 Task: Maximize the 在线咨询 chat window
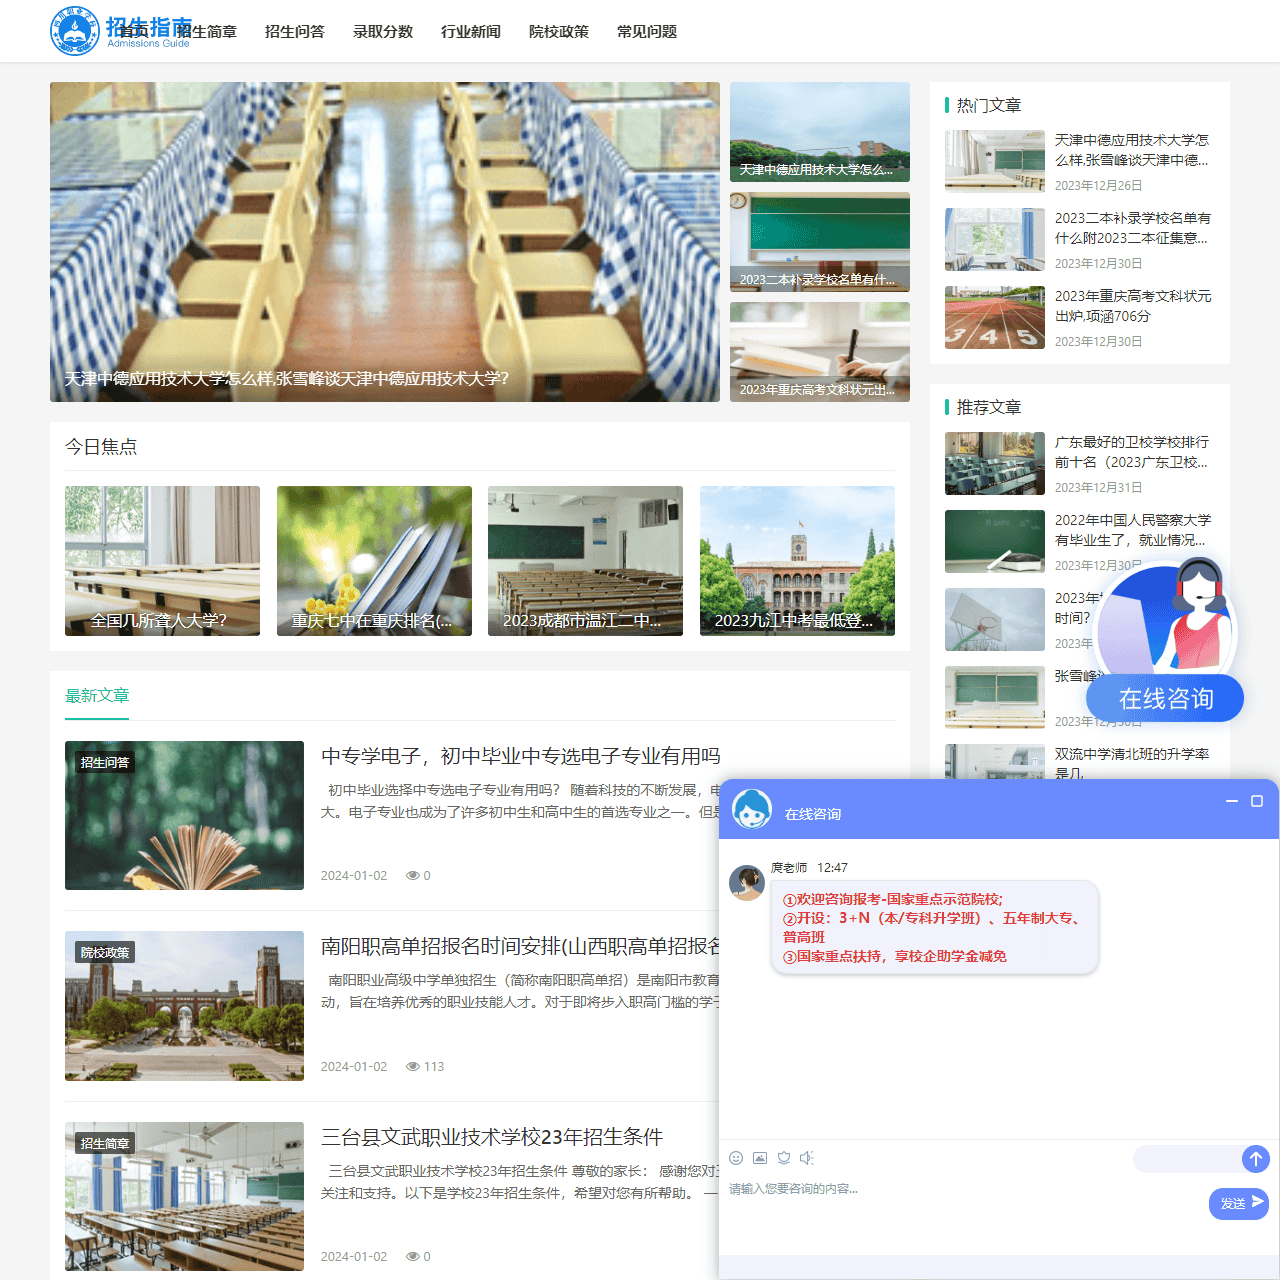tap(1257, 801)
